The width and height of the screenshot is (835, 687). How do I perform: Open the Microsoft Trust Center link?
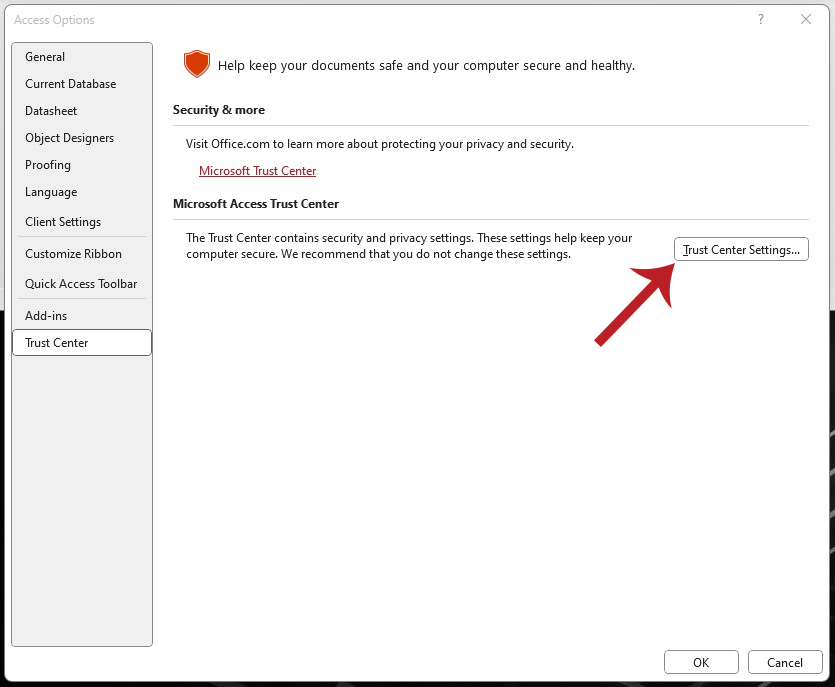[x=257, y=171]
